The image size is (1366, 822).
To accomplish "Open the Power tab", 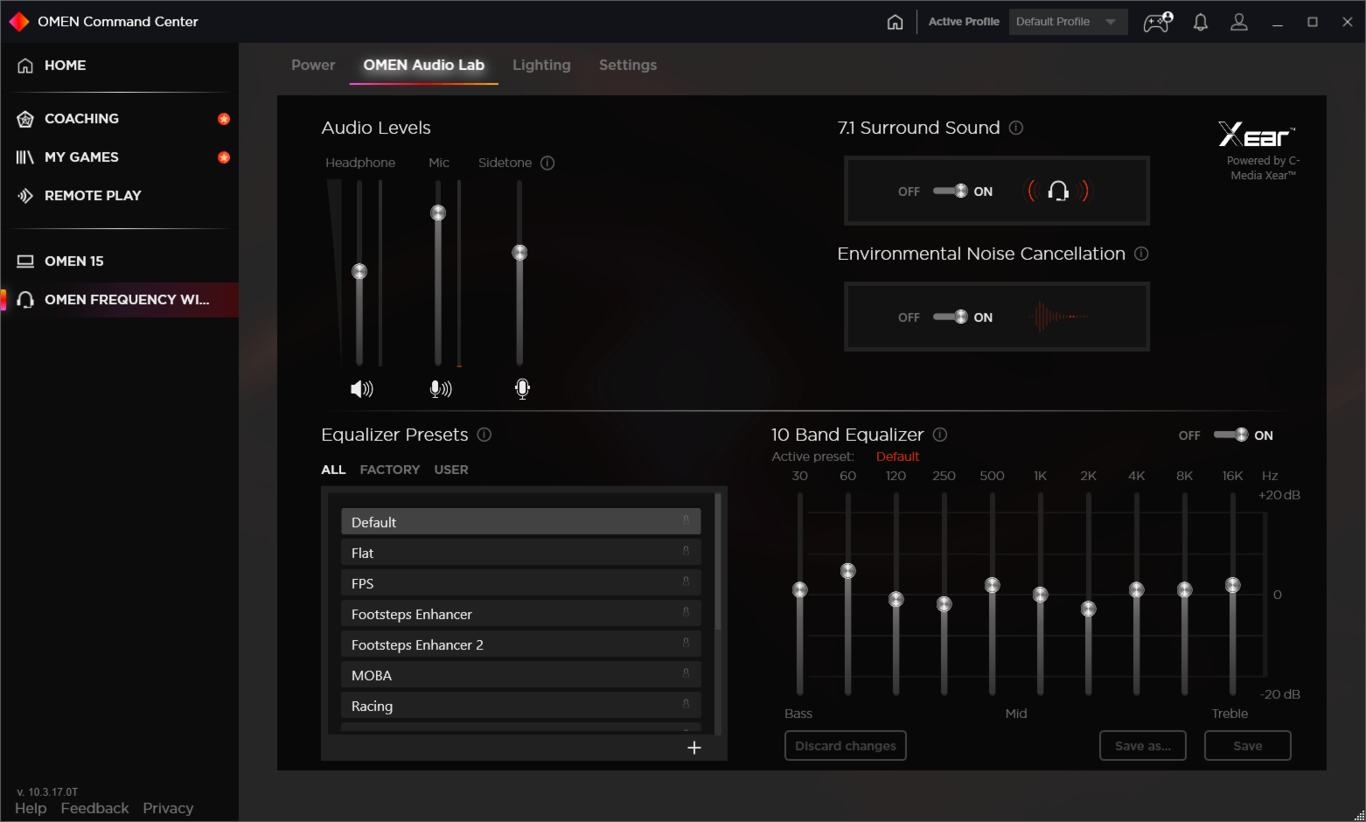I will (x=313, y=64).
